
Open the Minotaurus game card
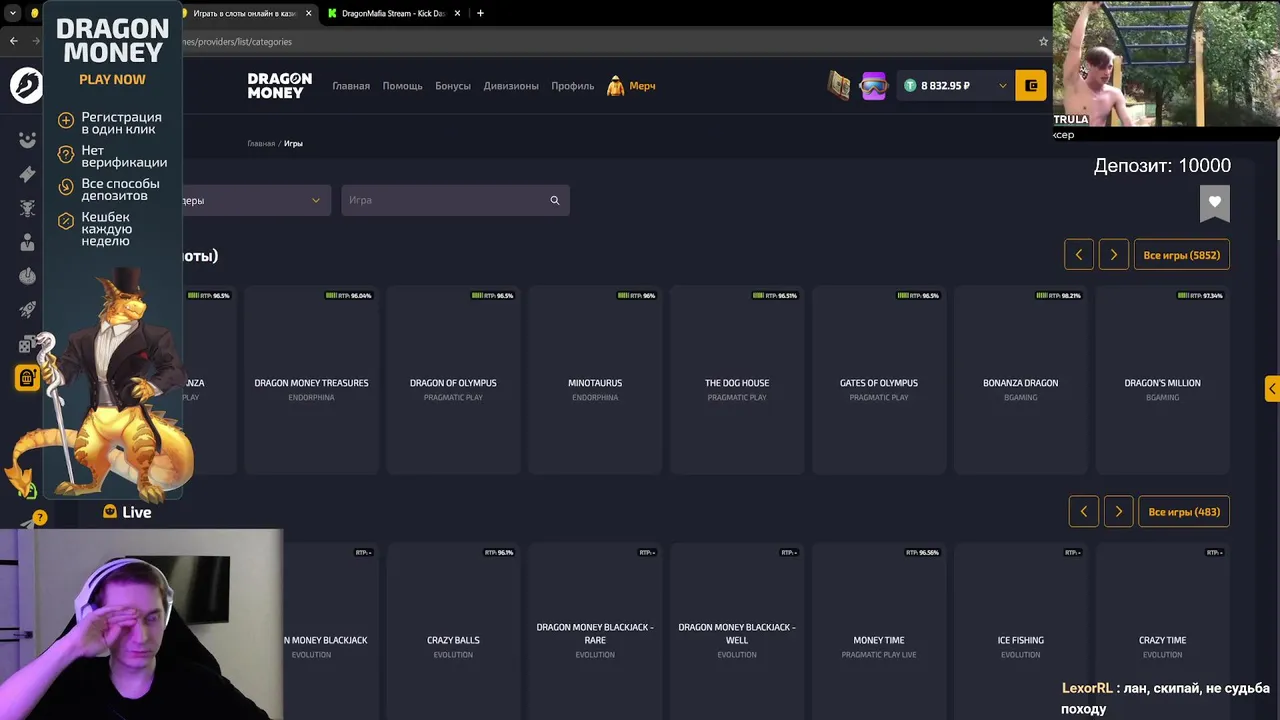pyautogui.click(x=595, y=380)
